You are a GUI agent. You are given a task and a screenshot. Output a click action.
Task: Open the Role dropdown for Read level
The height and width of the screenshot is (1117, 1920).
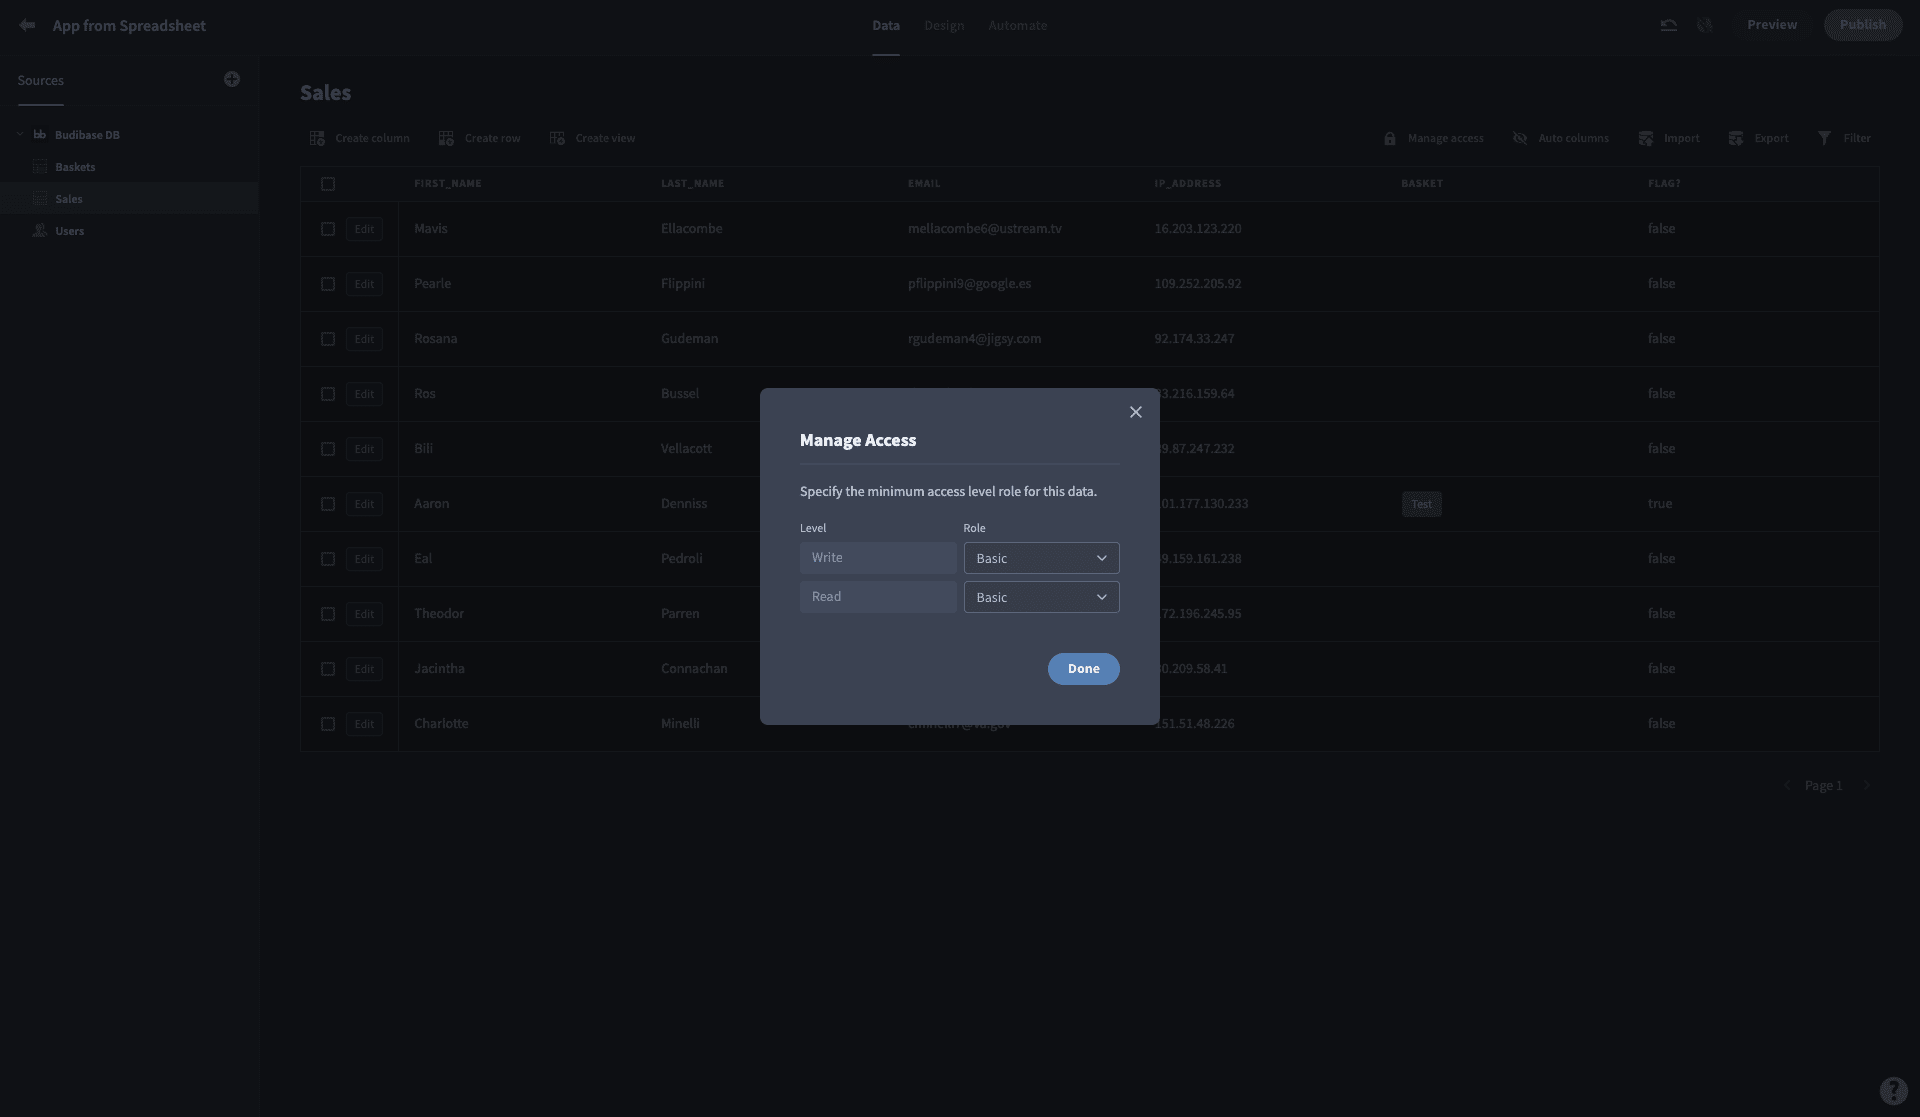click(x=1041, y=597)
